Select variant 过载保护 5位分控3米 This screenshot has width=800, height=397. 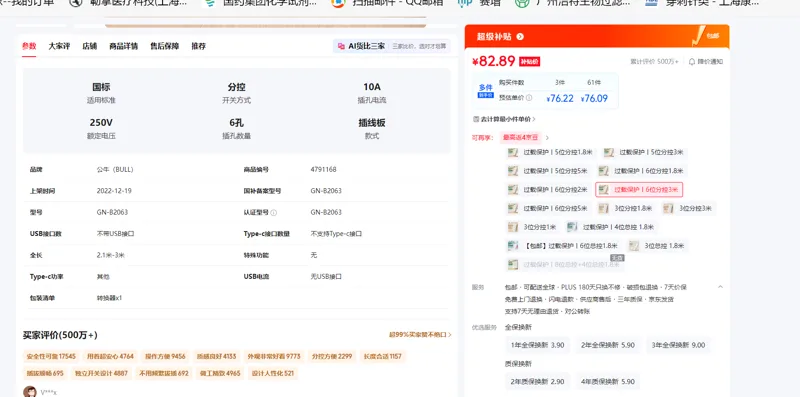[644, 152]
